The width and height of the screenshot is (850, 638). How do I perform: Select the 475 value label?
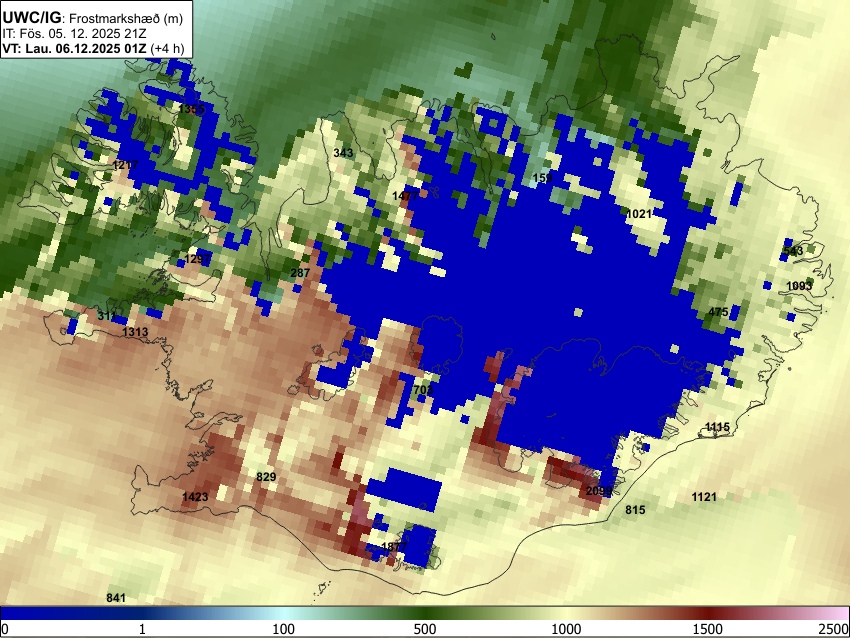click(x=718, y=312)
